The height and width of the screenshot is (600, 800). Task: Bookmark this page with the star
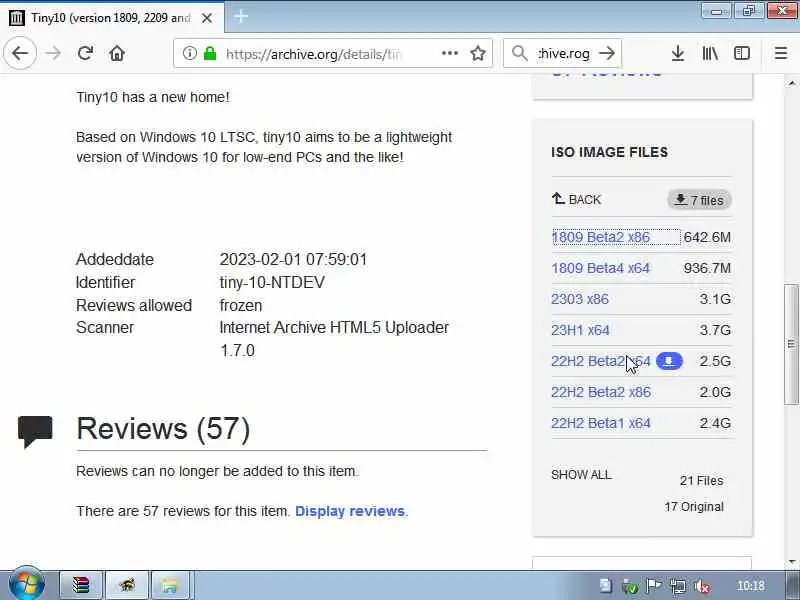[x=478, y=53]
